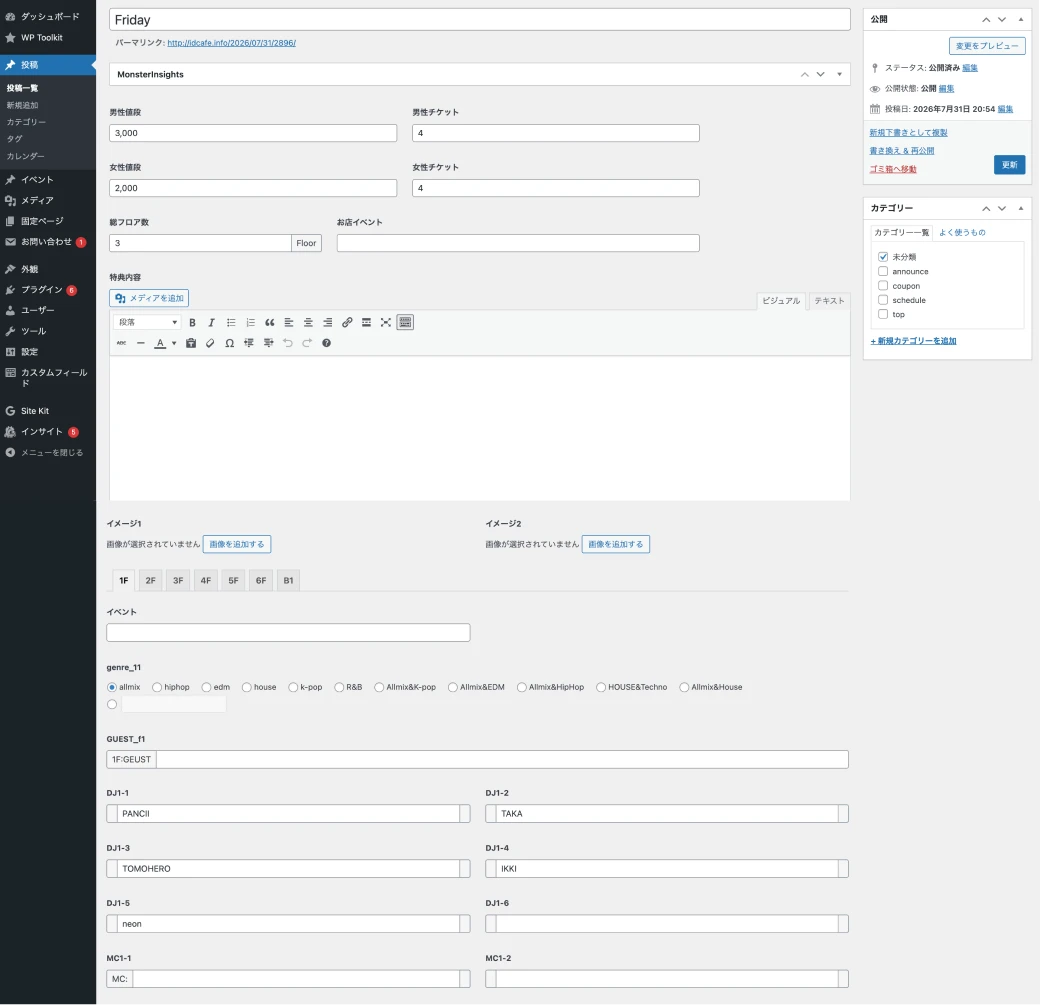
Task: Open the special character omega icon
Action: 229,343
